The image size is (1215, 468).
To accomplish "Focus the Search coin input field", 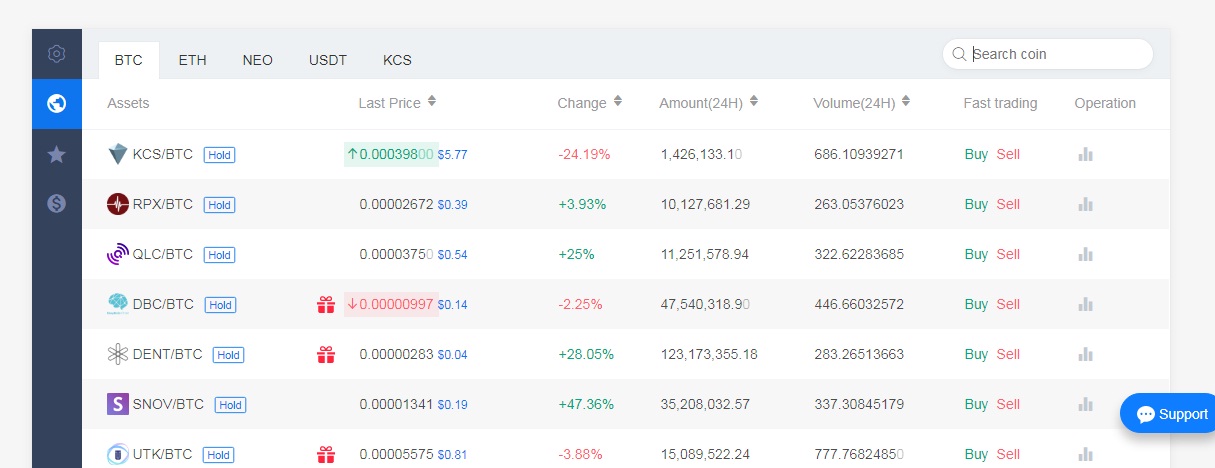I will coord(1048,54).
